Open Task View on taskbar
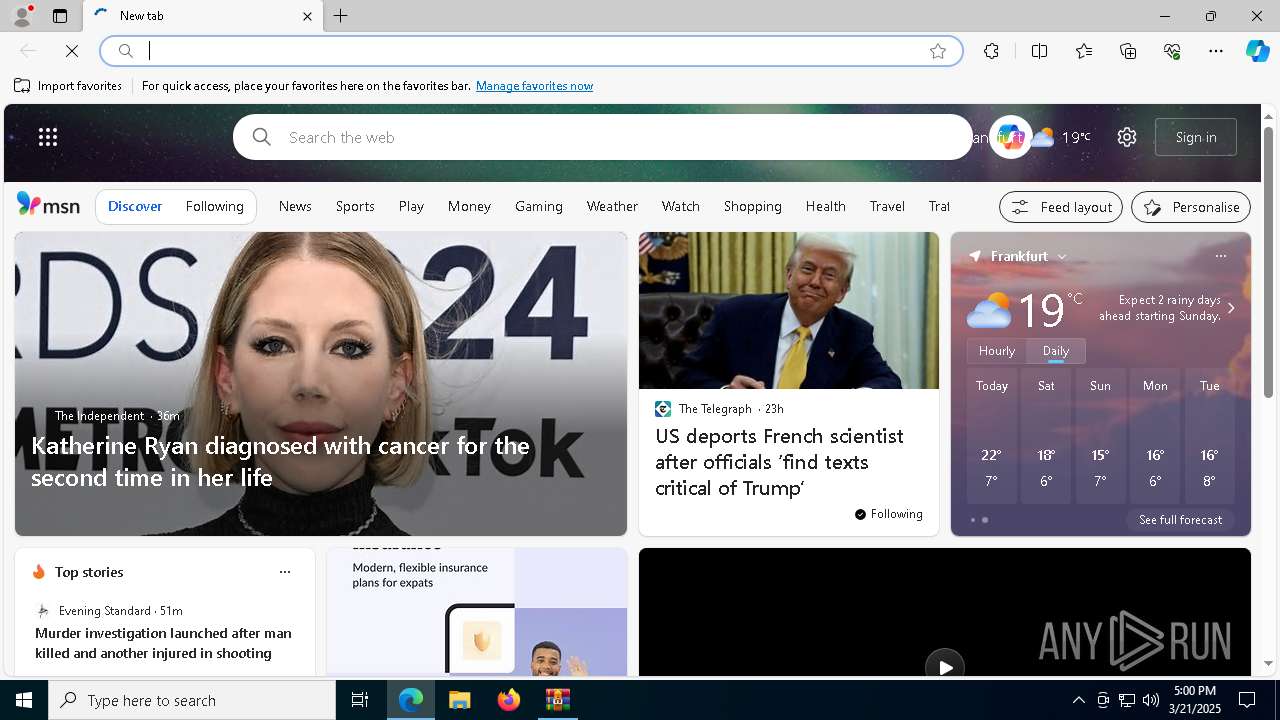This screenshot has height=720, width=1280. [360, 700]
